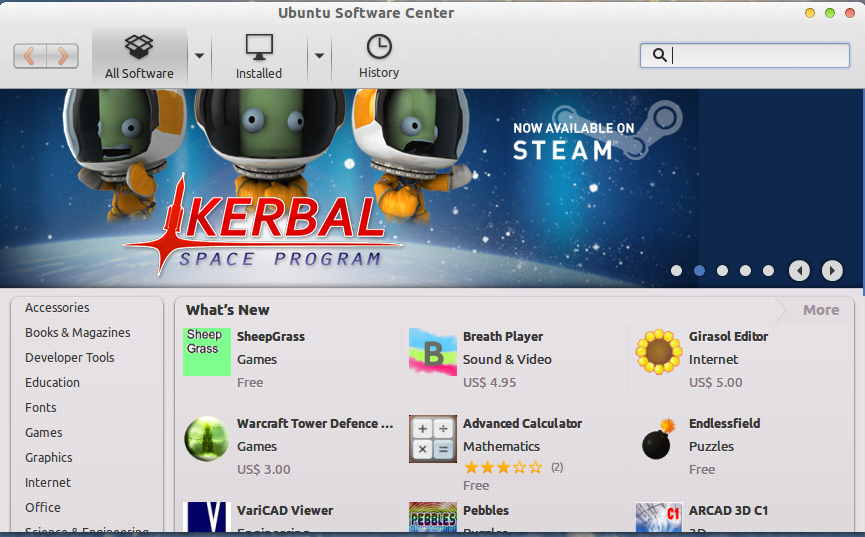The height and width of the screenshot is (537, 865).
Task: Click the What's New heading
Action: coord(227,310)
